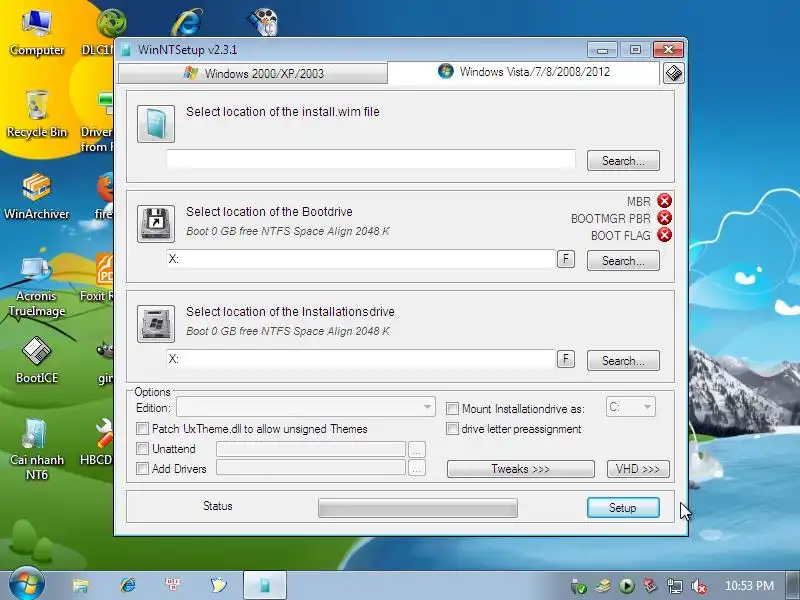Open BootICE desktop shortcut
Viewport: 800px width, 600px height.
(x=37, y=360)
